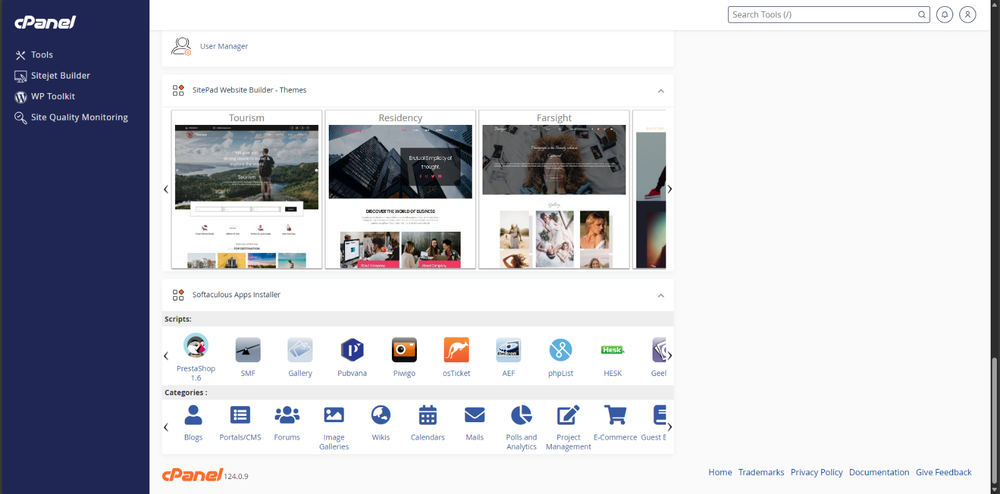Click the Softaculous section grid icon
The width and height of the screenshot is (1000, 494).
pyautogui.click(x=179, y=295)
